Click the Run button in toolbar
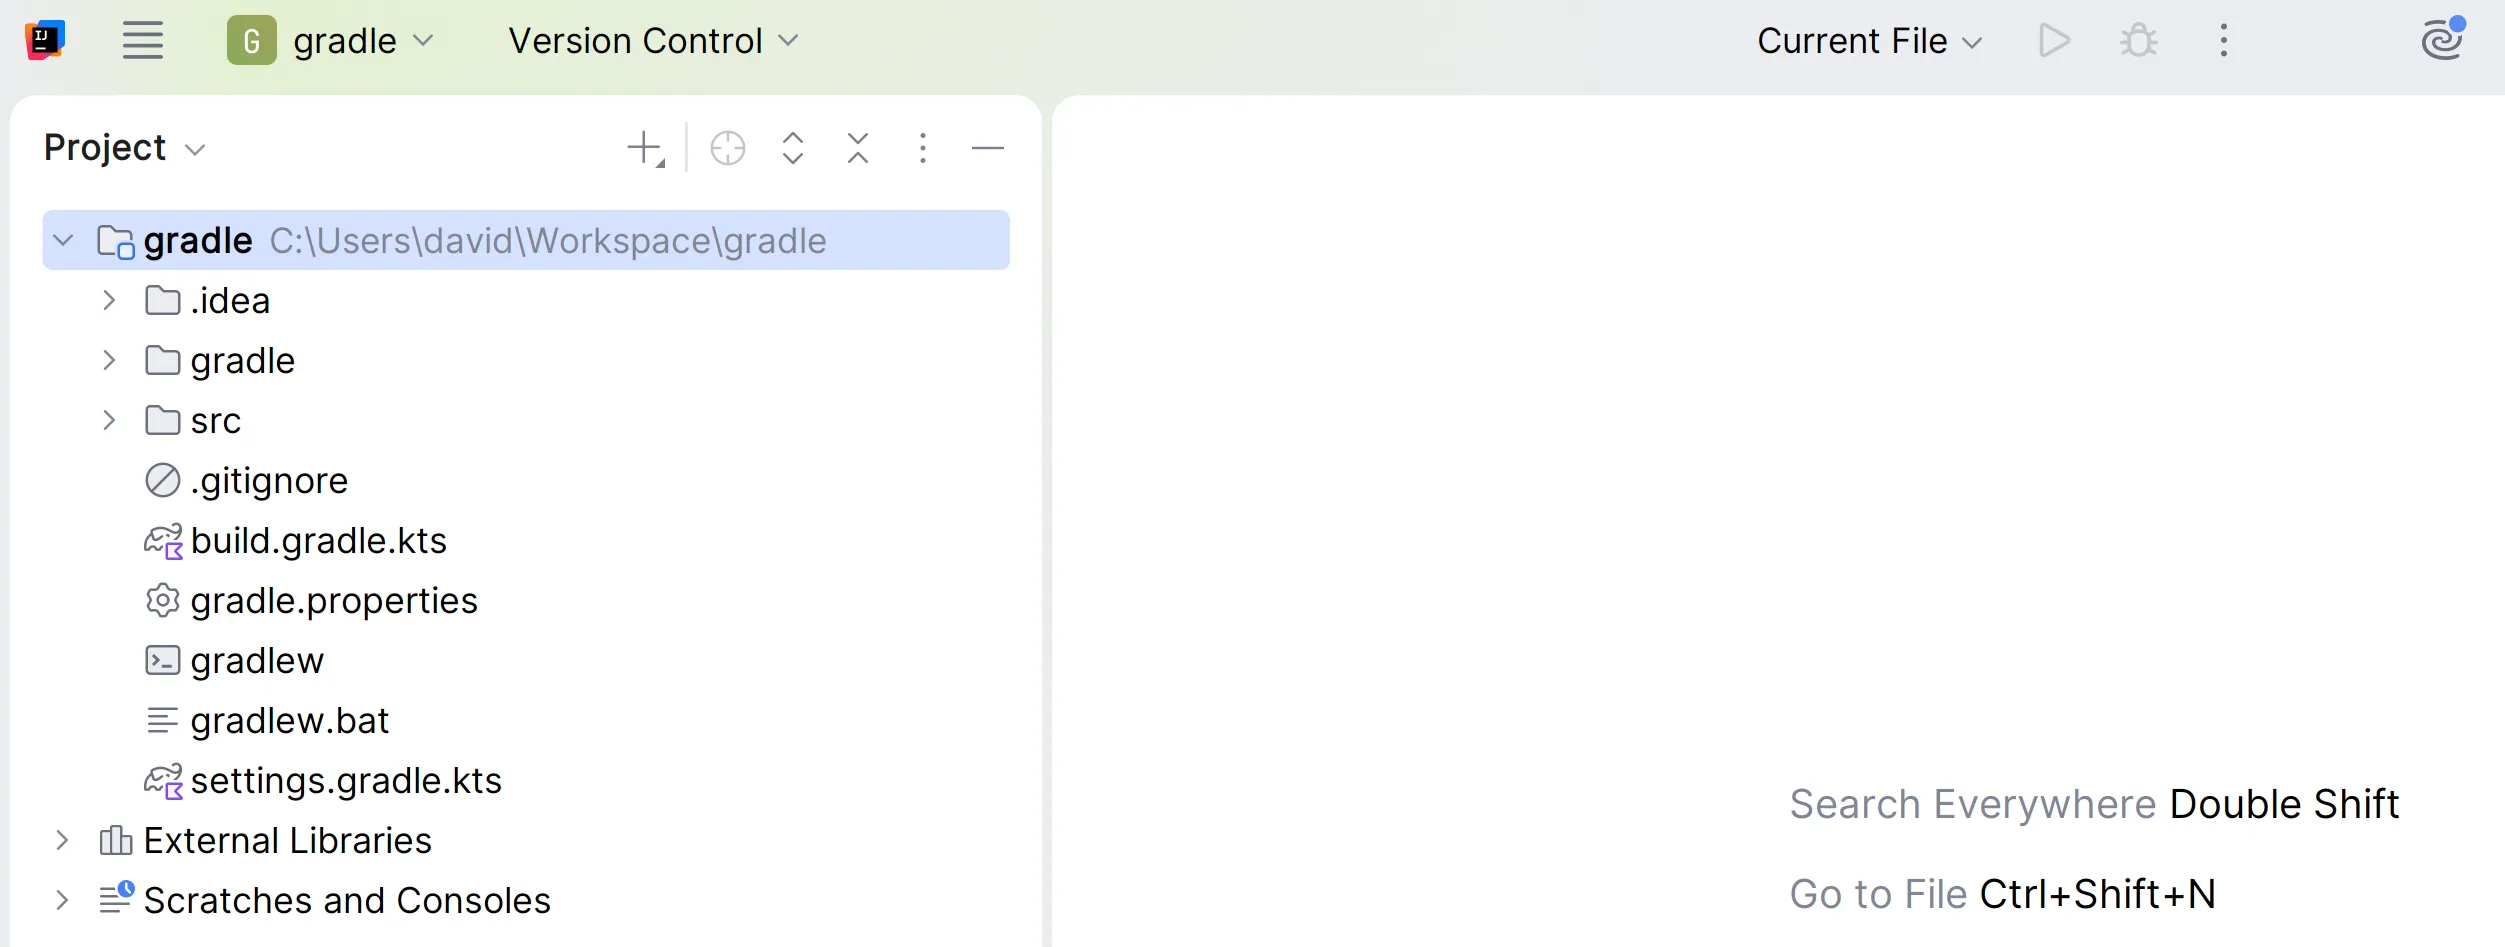This screenshot has height=947, width=2505. click(2053, 41)
